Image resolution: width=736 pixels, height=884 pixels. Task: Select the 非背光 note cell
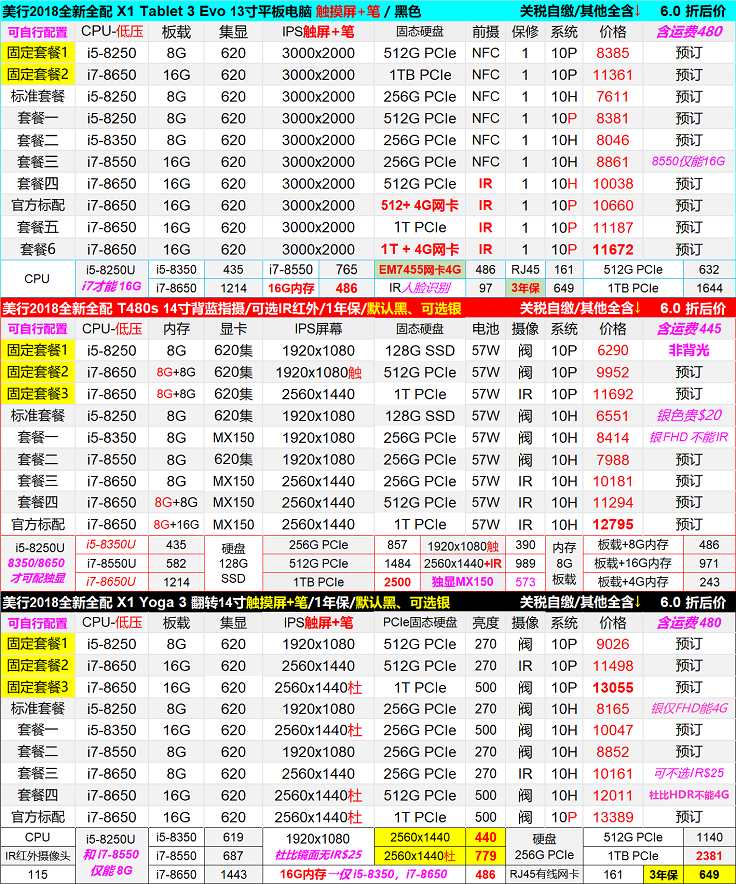pos(689,350)
